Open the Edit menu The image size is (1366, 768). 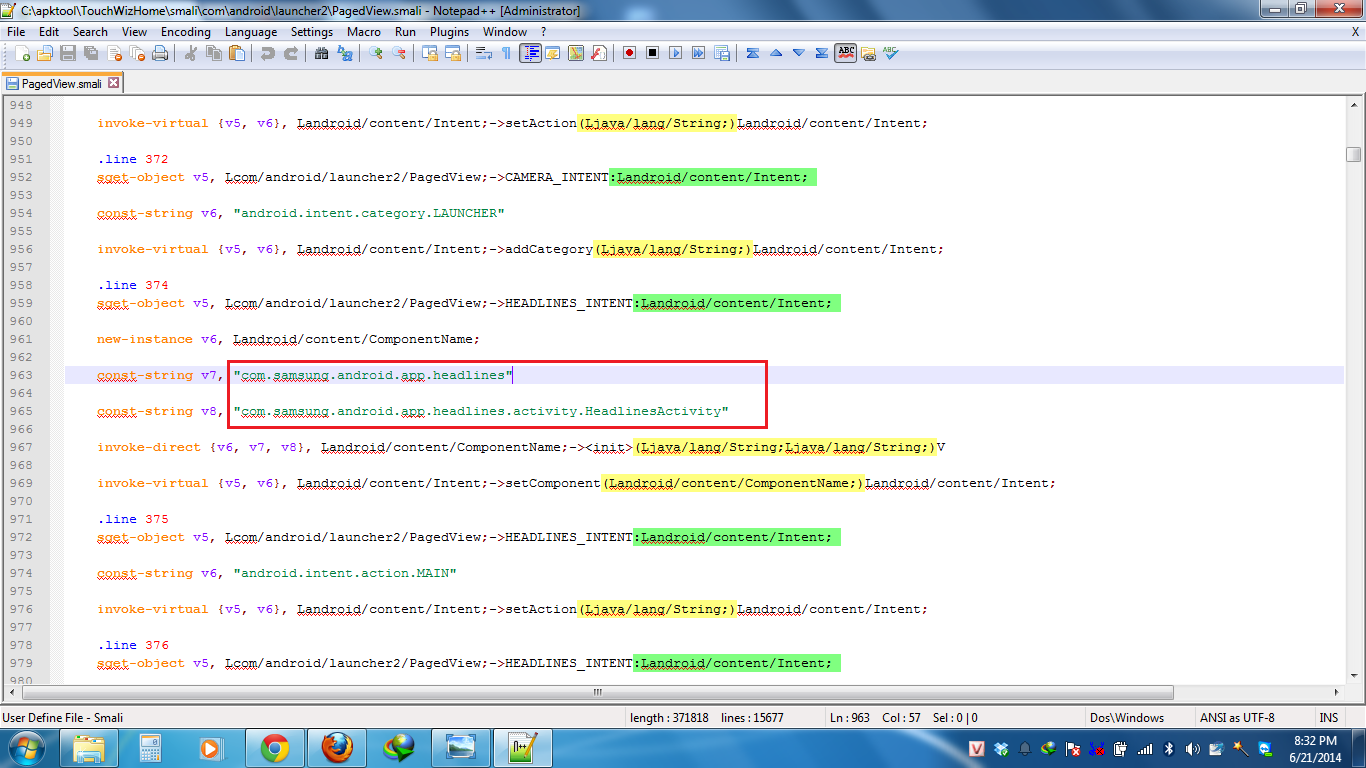[49, 31]
